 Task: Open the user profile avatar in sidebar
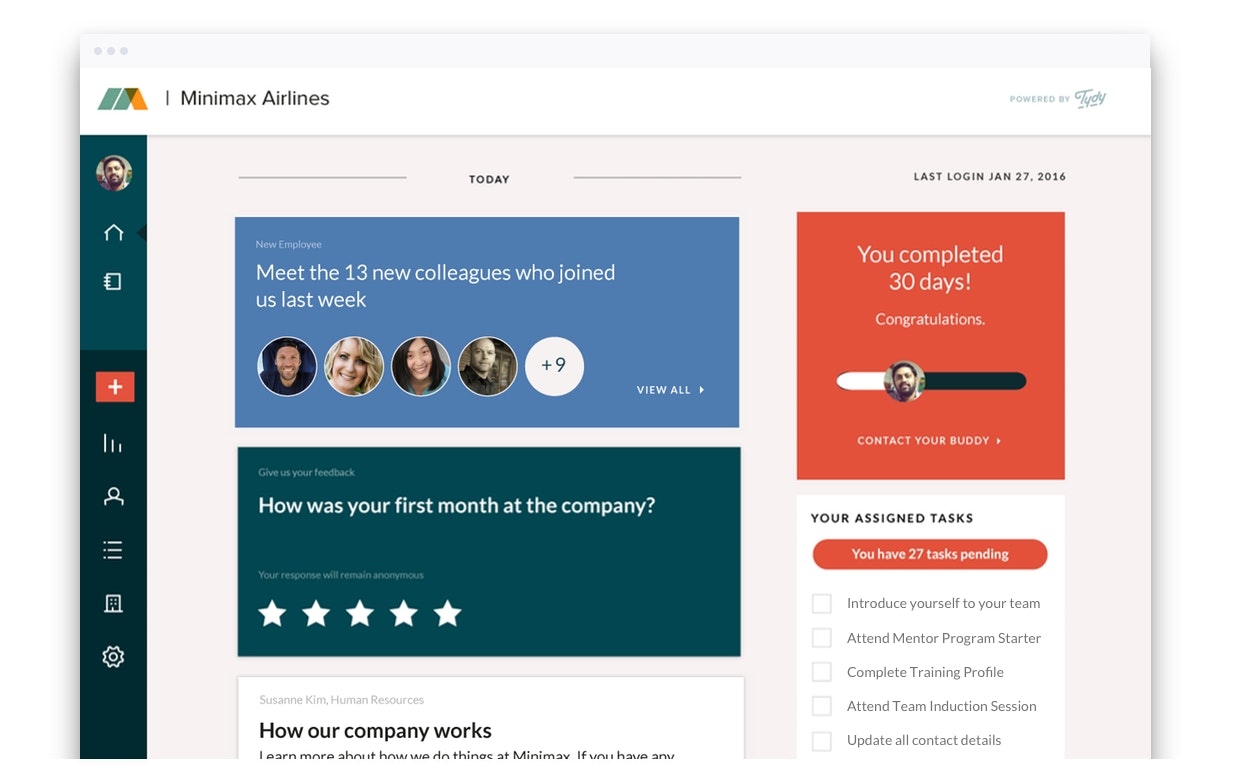pyautogui.click(x=114, y=173)
